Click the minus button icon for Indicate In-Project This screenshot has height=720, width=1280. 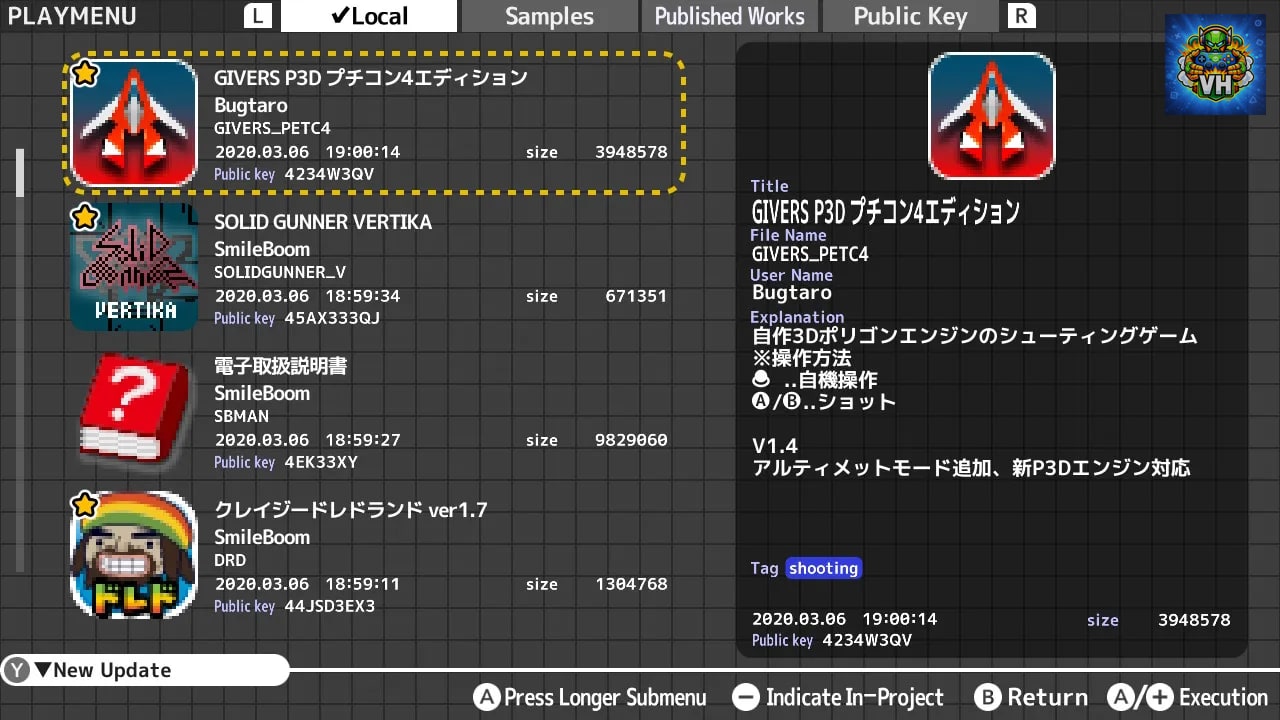(x=746, y=697)
